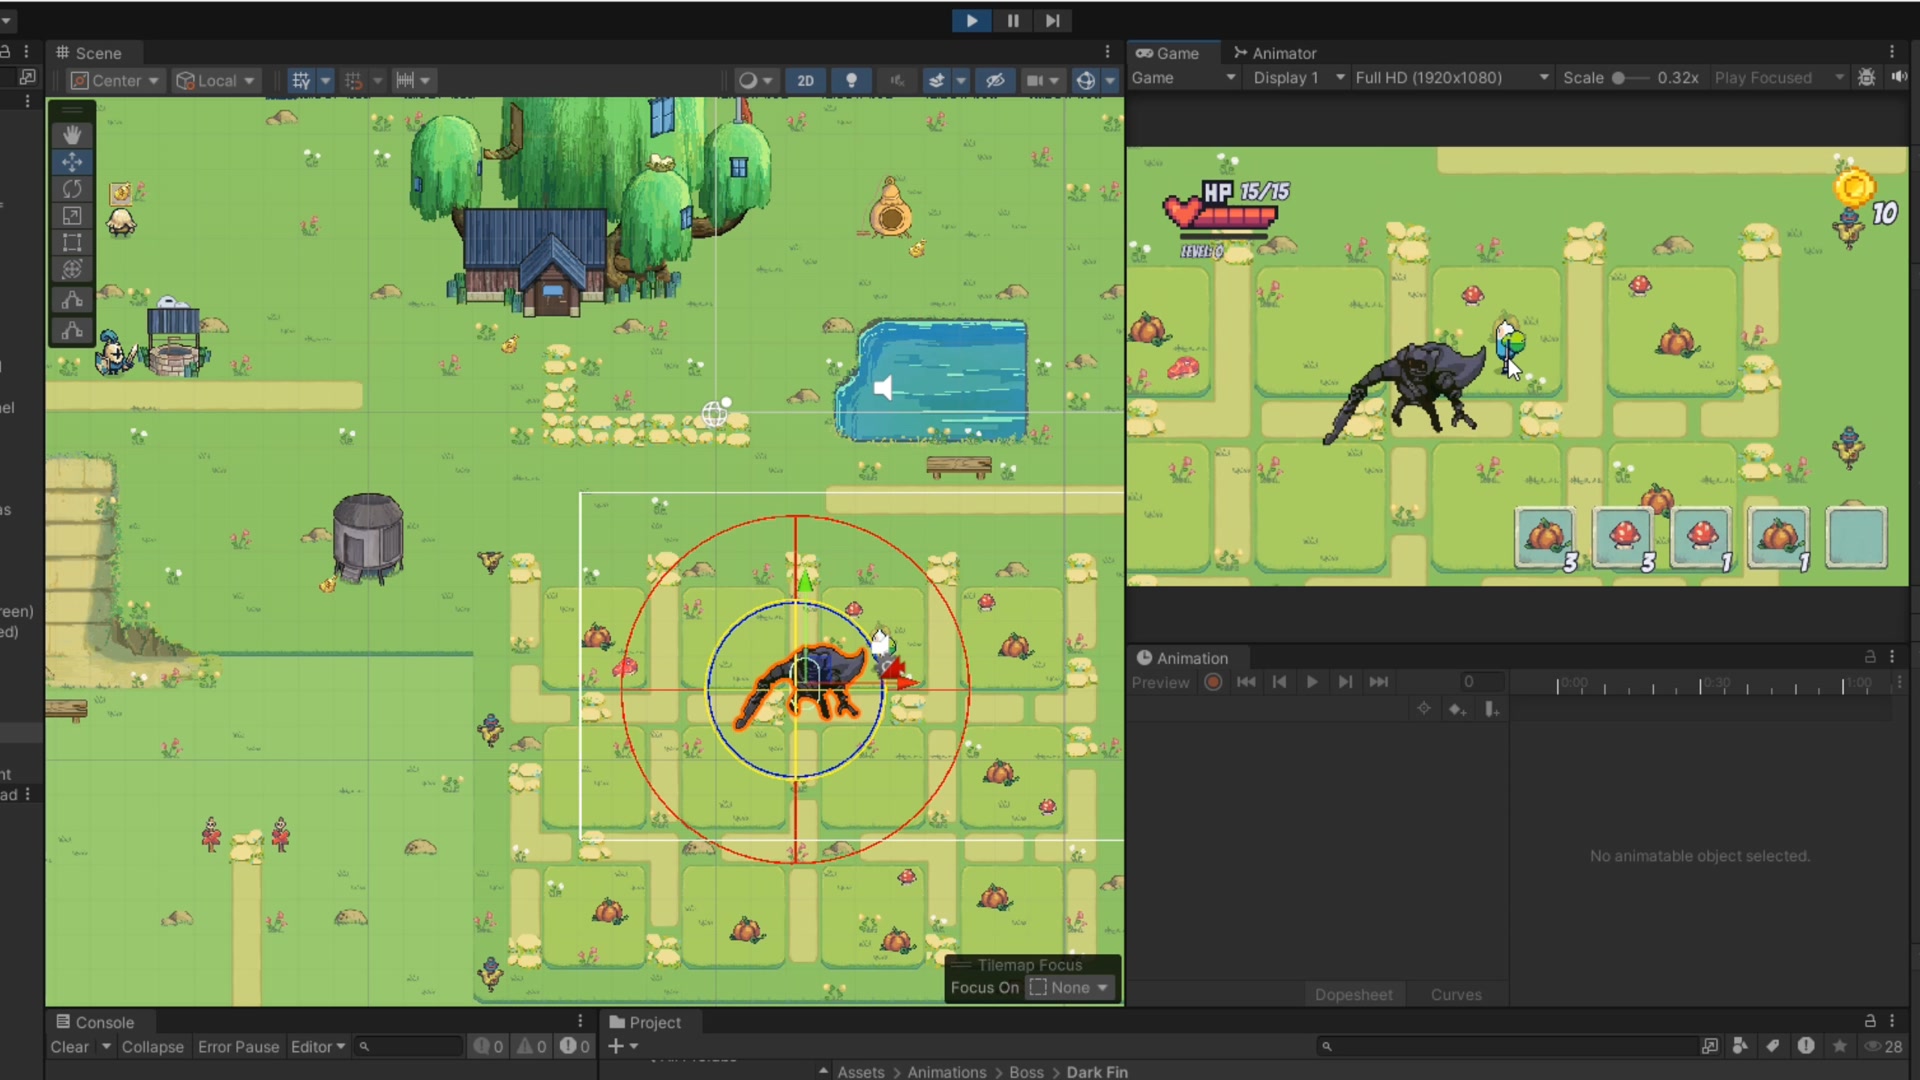Go to first keyframe in Animation
The height and width of the screenshot is (1080, 1920).
click(1246, 682)
